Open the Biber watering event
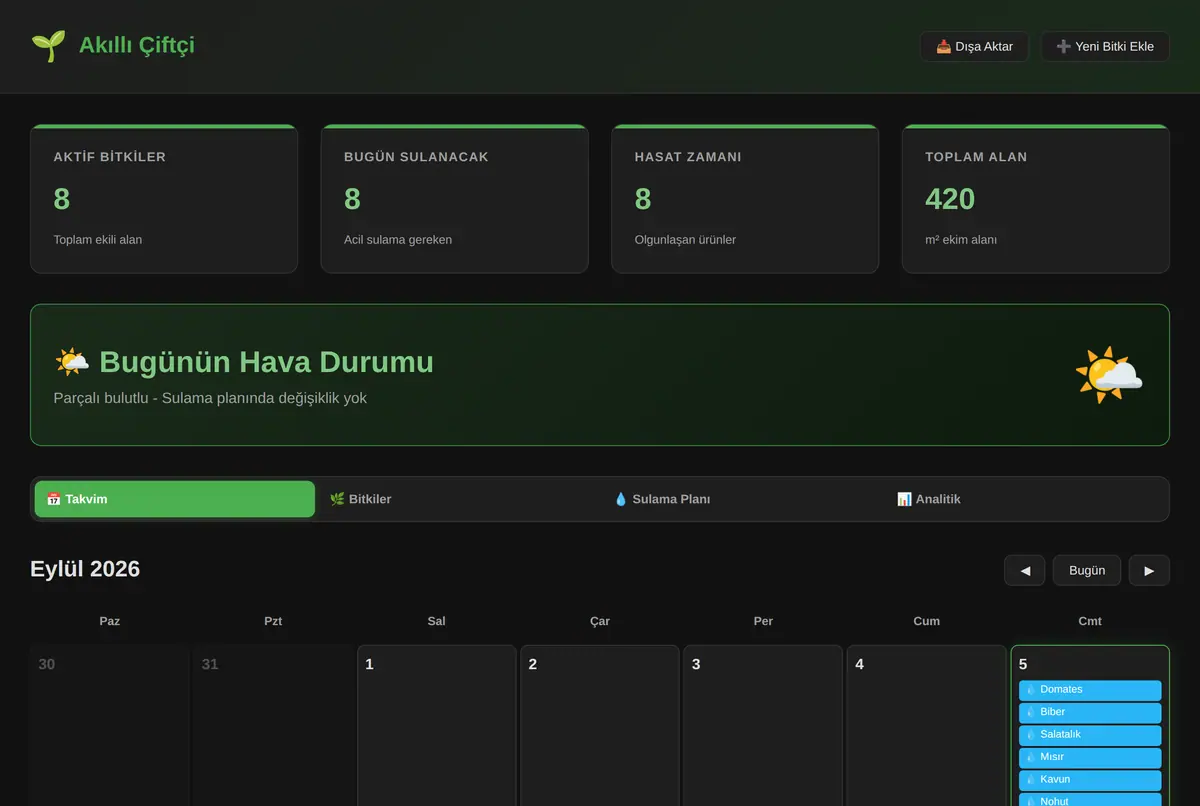1200x806 pixels. click(1090, 712)
